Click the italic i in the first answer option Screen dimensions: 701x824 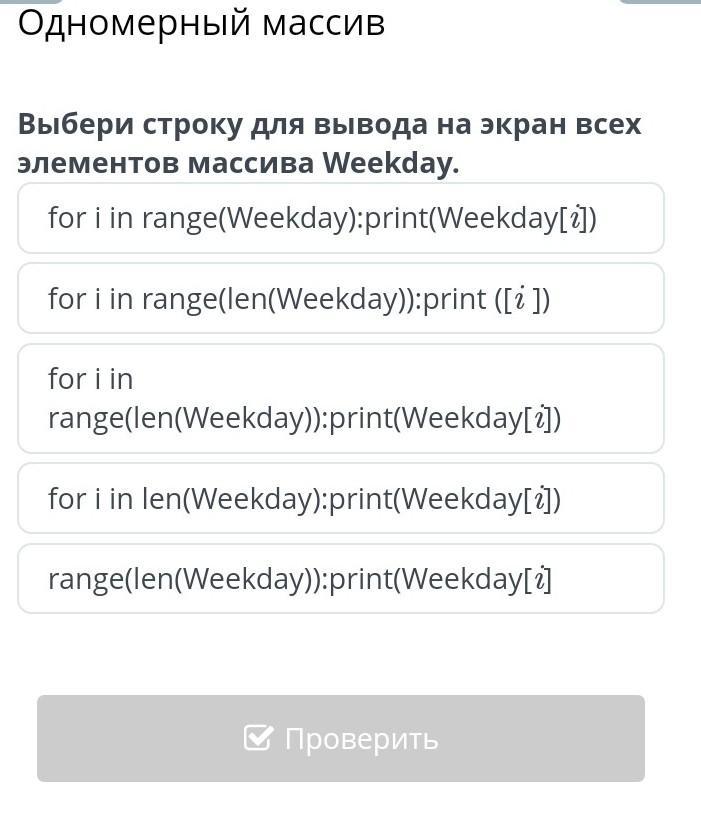pyautogui.click(x=577, y=219)
